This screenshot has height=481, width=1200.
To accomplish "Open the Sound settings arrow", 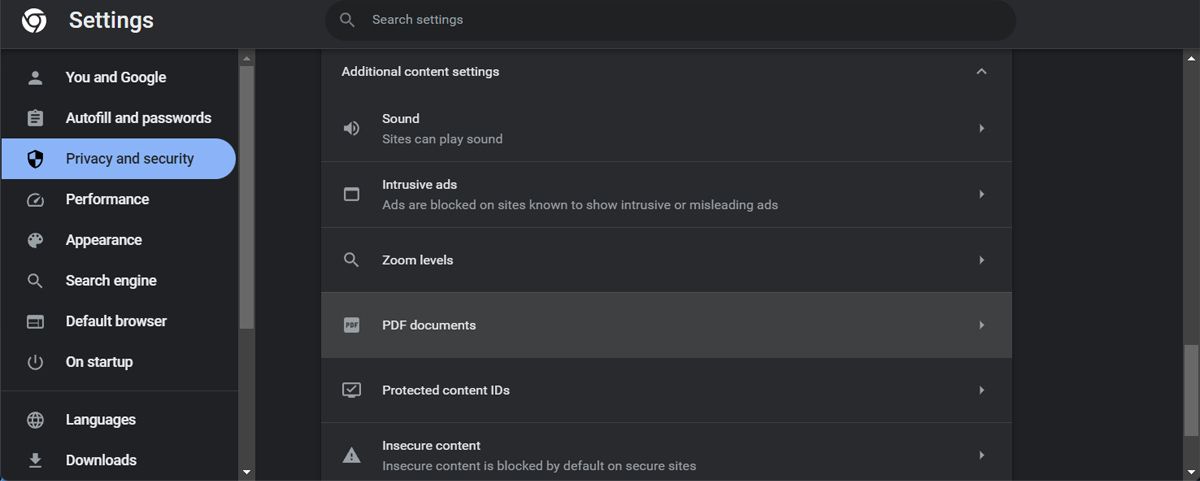I will pyautogui.click(x=981, y=128).
